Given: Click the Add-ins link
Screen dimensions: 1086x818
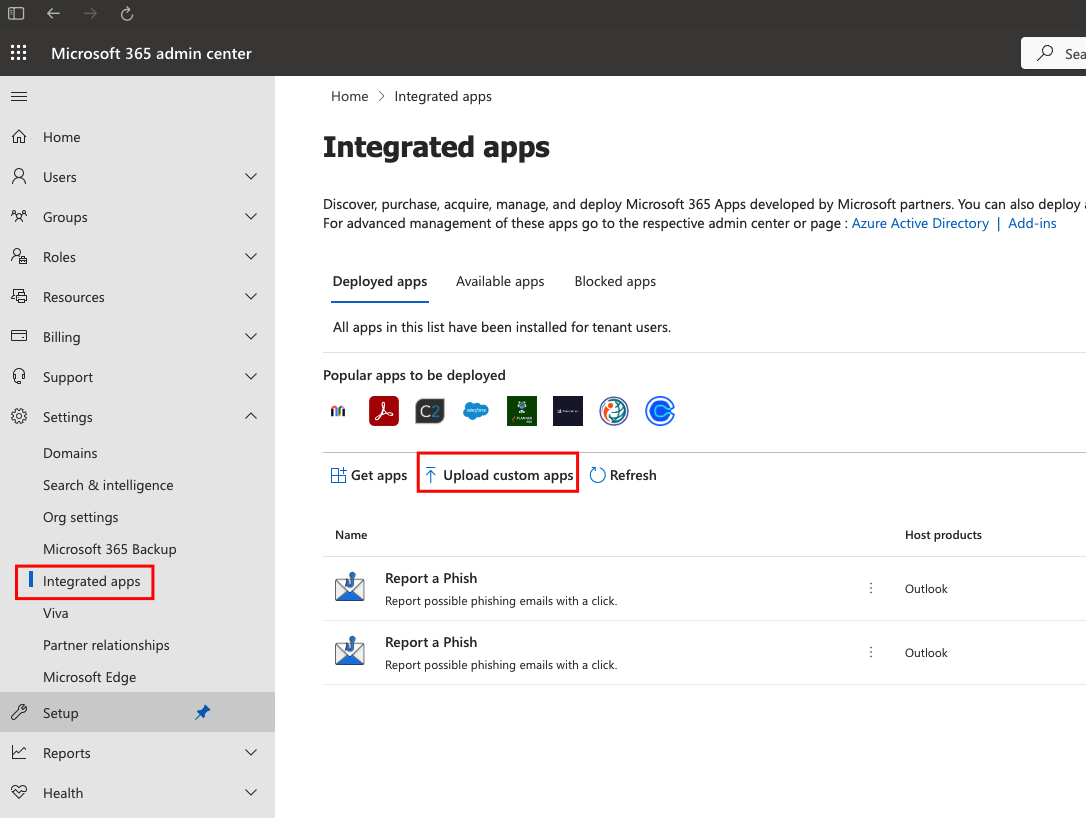Looking at the screenshot, I should 1031,223.
